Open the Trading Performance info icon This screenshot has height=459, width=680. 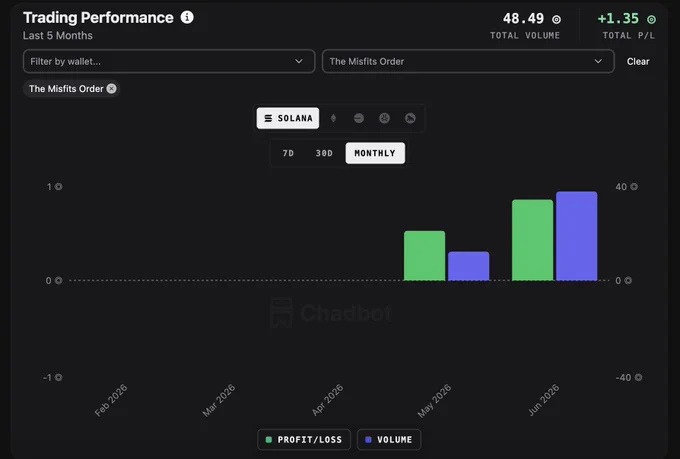pyautogui.click(x=187, y=17)
